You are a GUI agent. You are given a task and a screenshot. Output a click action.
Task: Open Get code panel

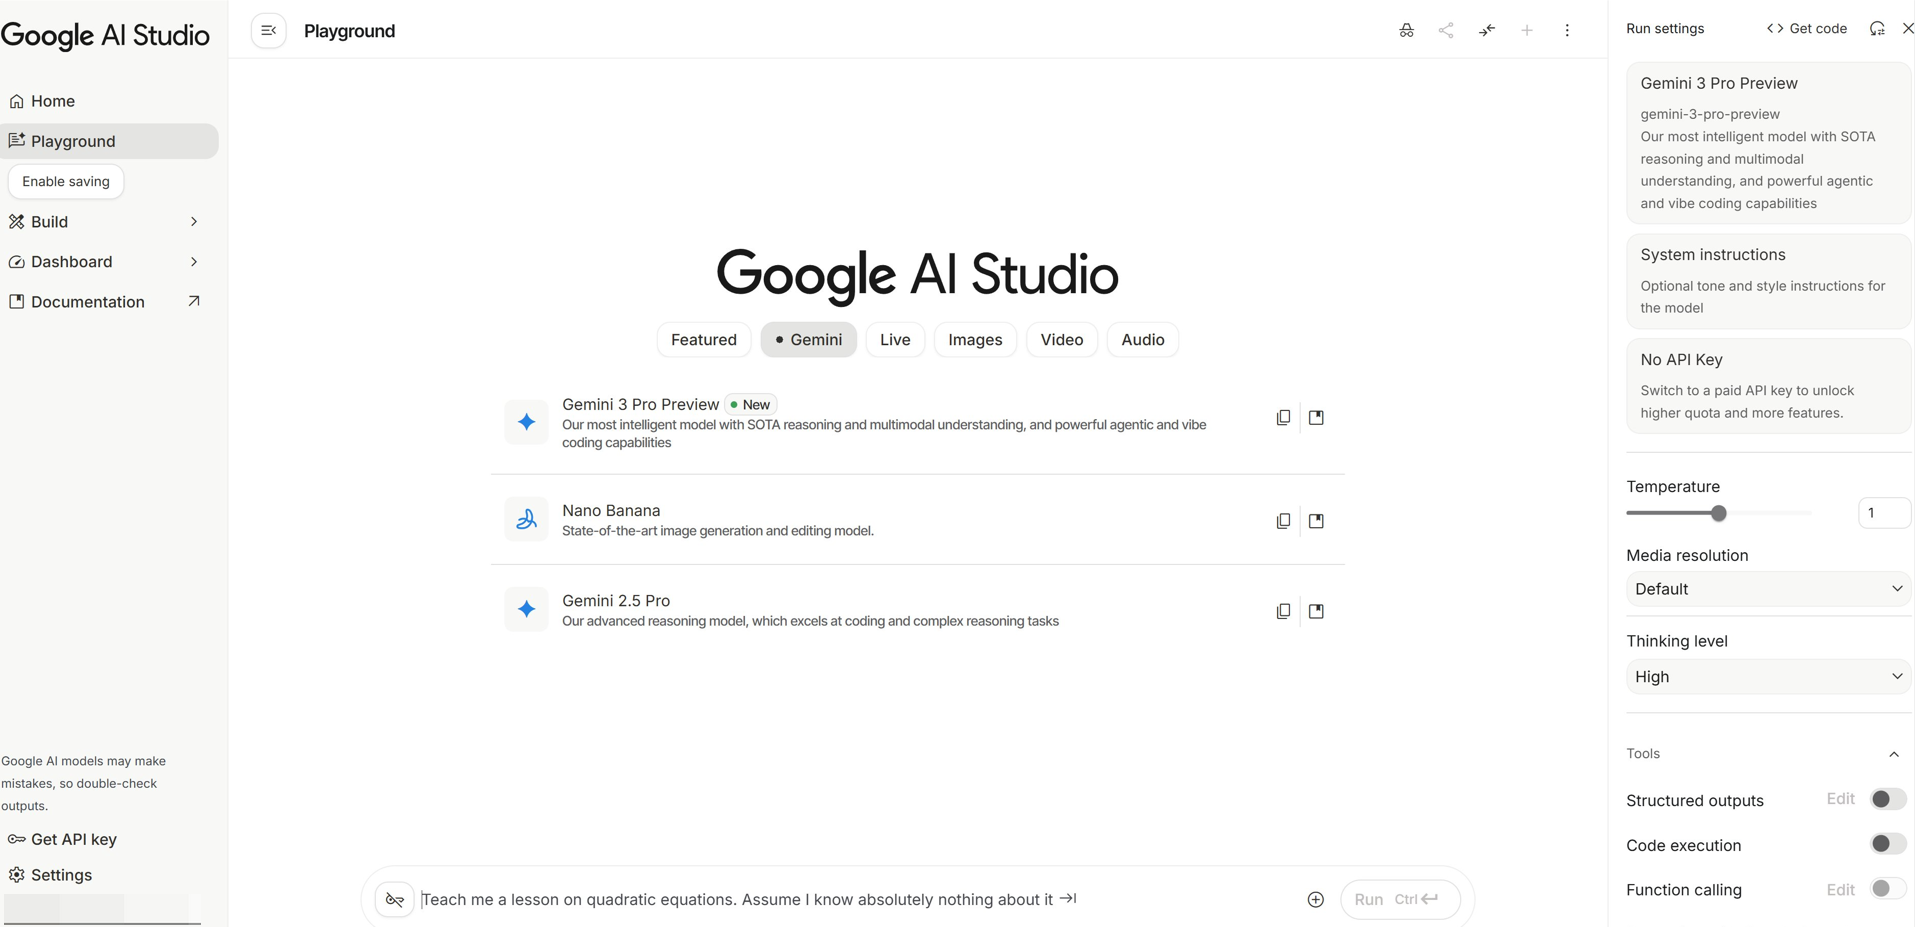(x=1806, y=28)
